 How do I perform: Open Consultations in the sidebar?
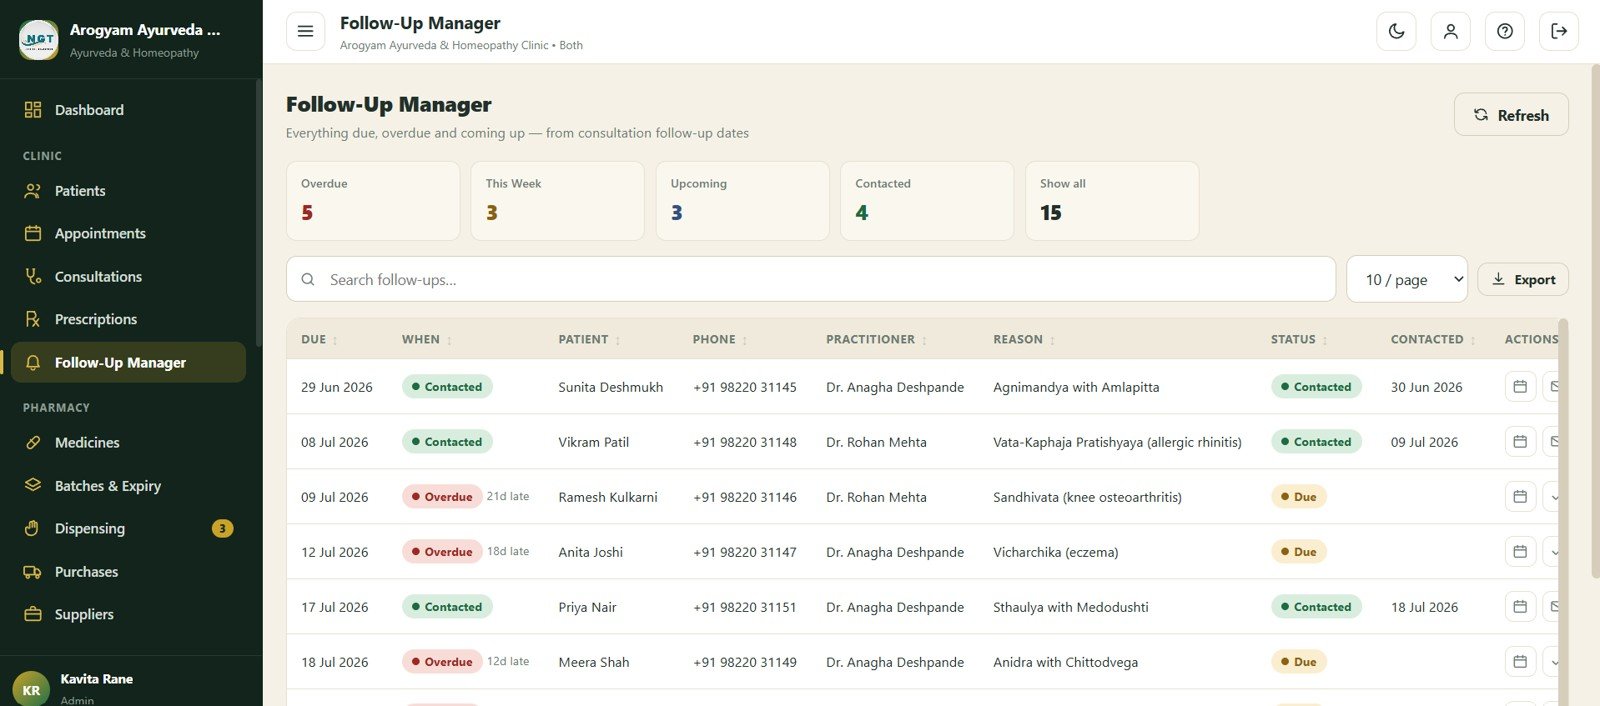(x=128, y=277)
